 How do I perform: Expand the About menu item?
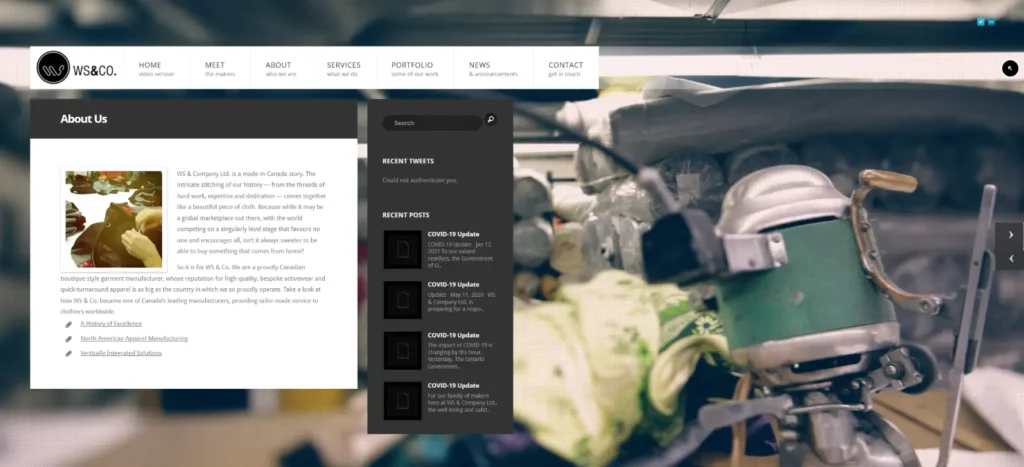click(x=280, y=69)
